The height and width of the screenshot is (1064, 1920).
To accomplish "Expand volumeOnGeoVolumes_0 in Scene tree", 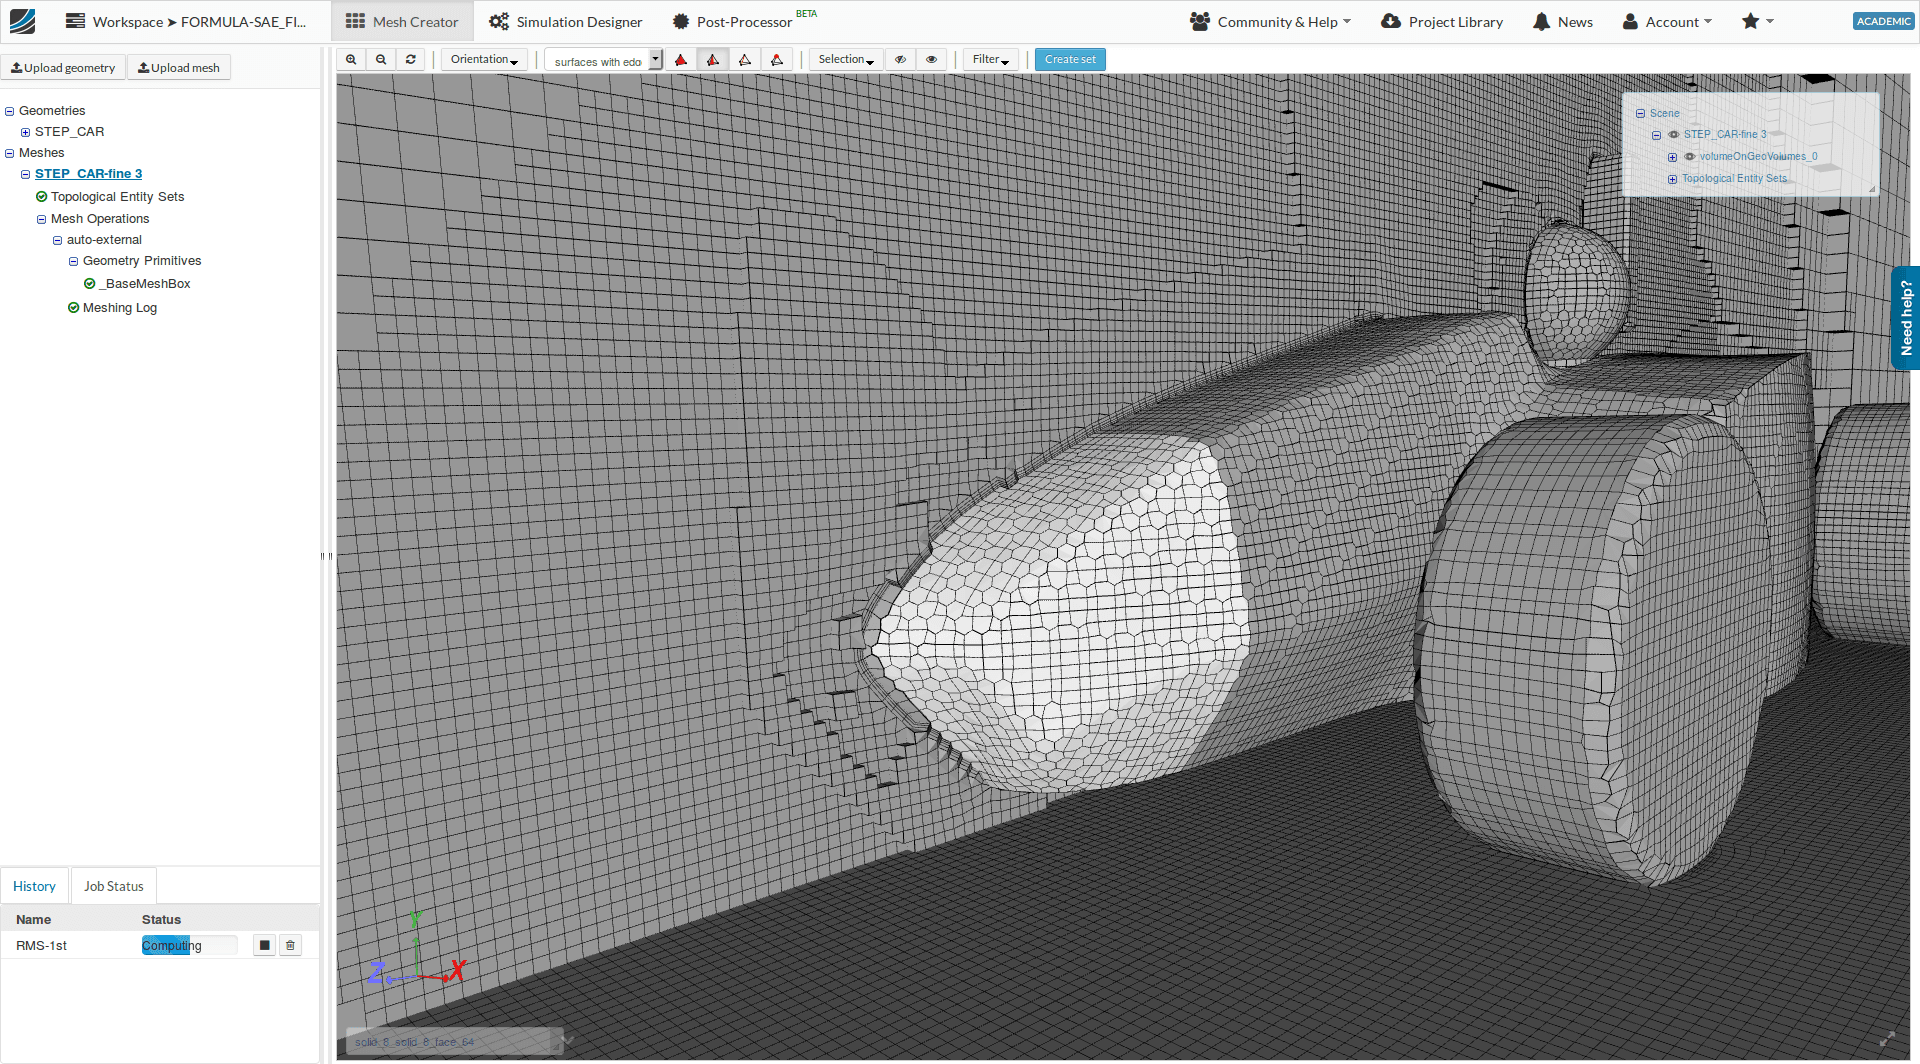I will [1672, 157].
